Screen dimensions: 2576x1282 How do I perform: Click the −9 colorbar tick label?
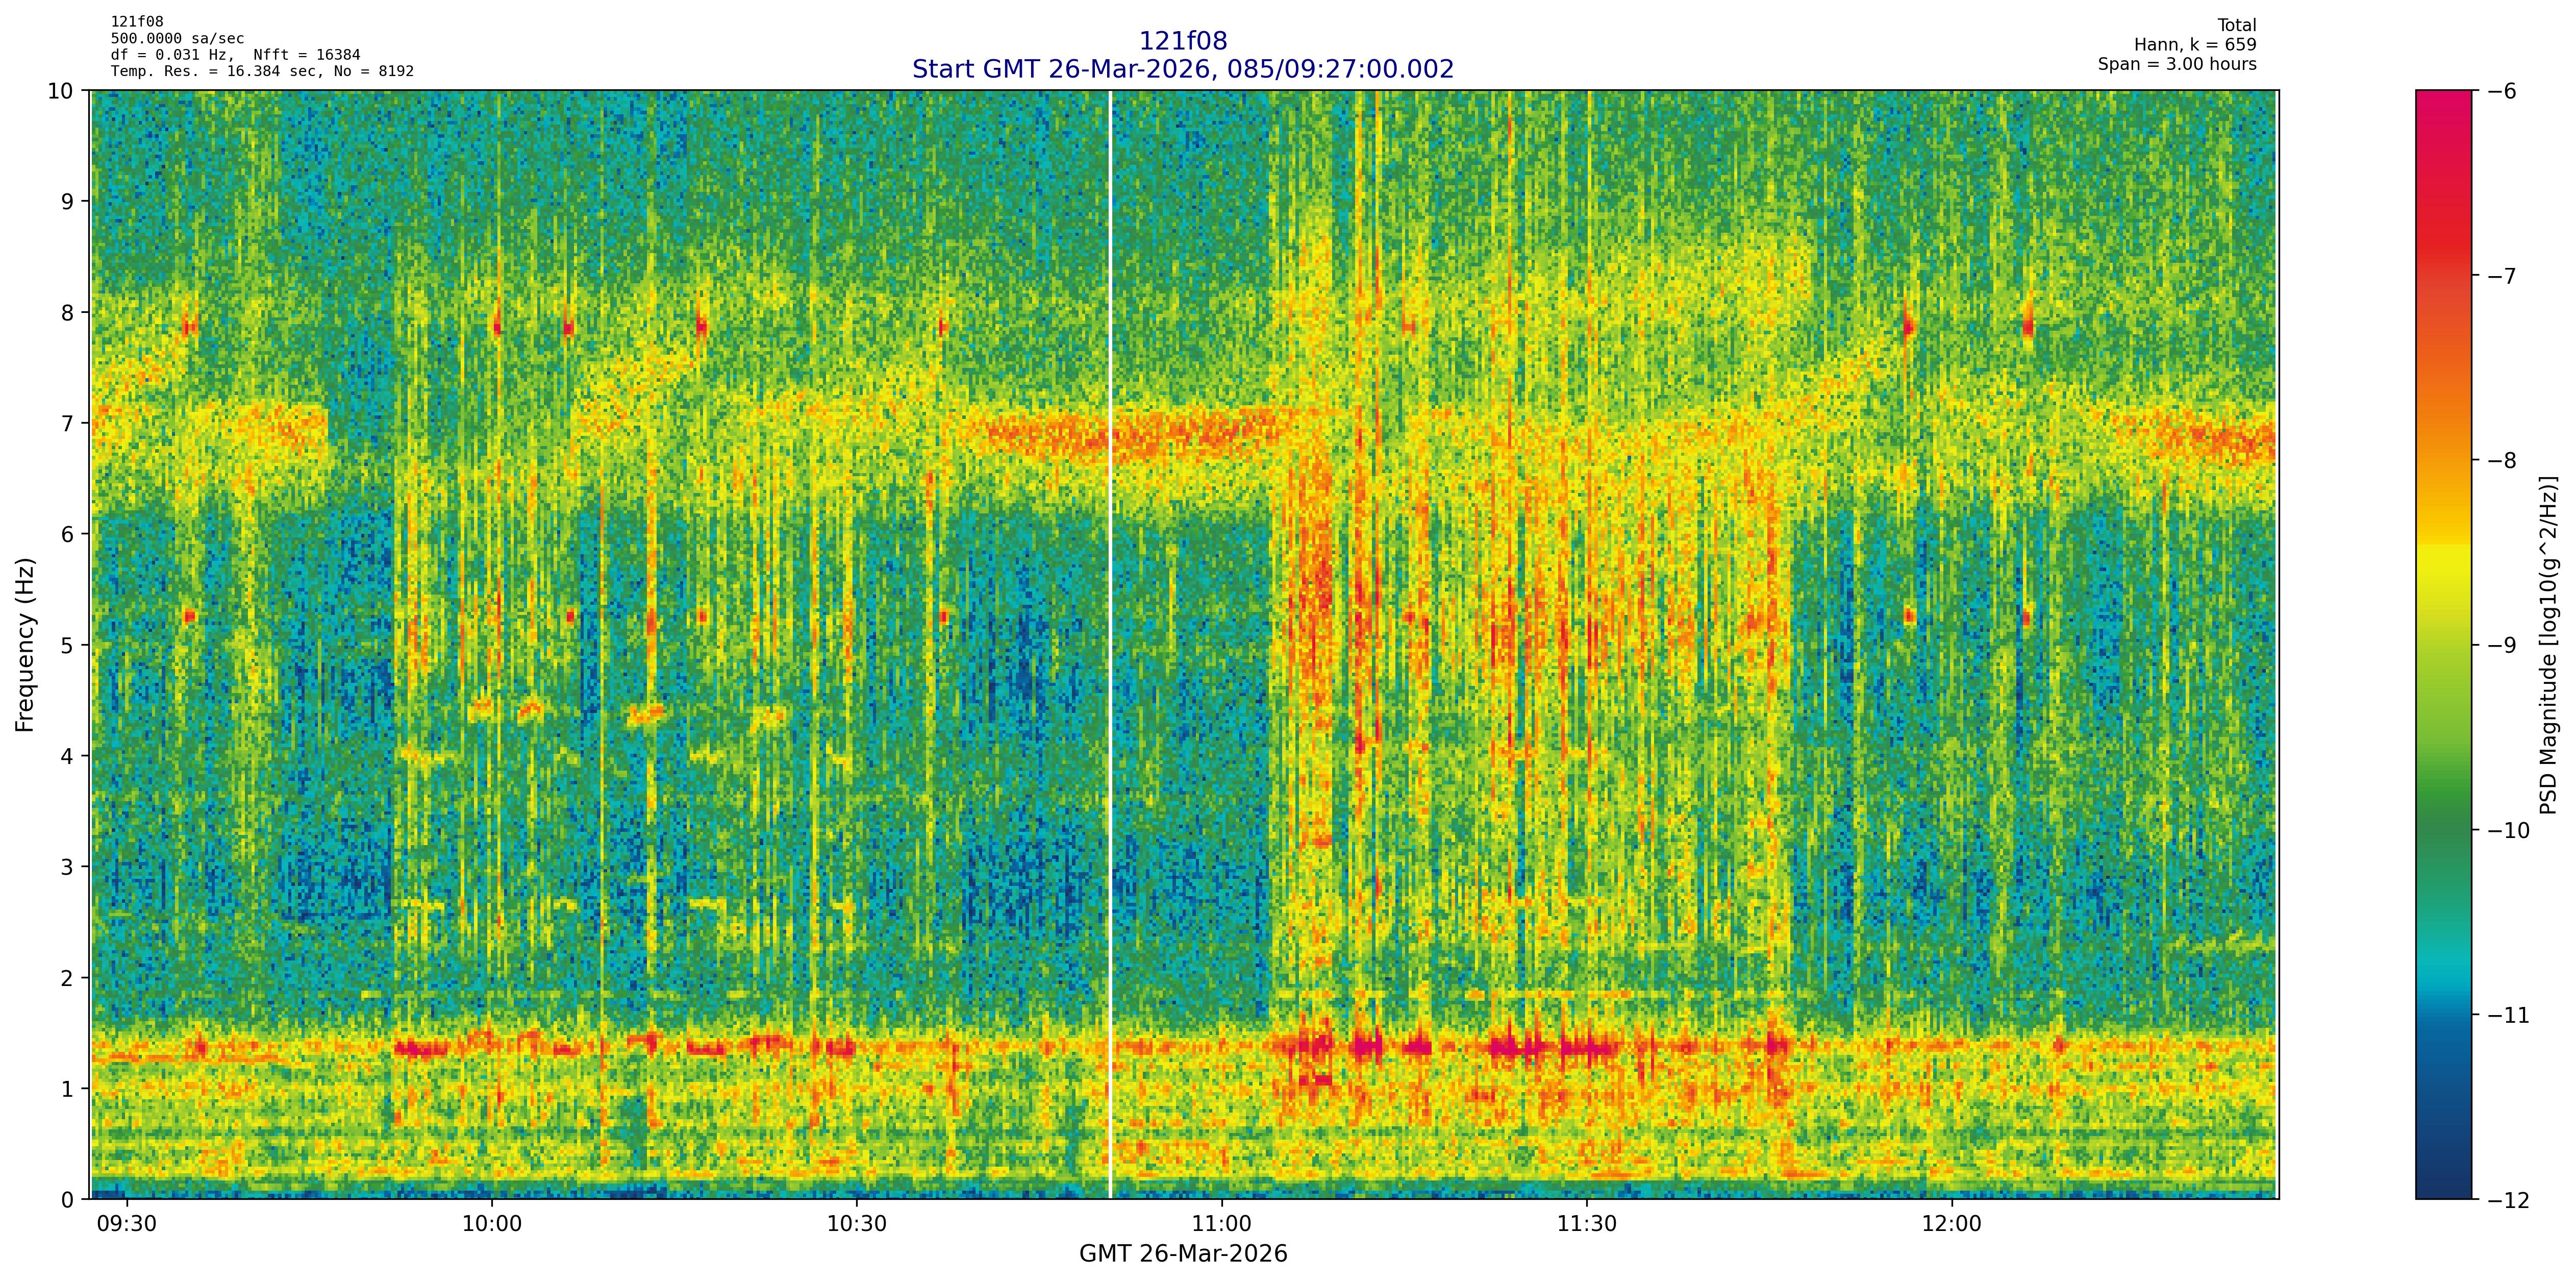2501,645
